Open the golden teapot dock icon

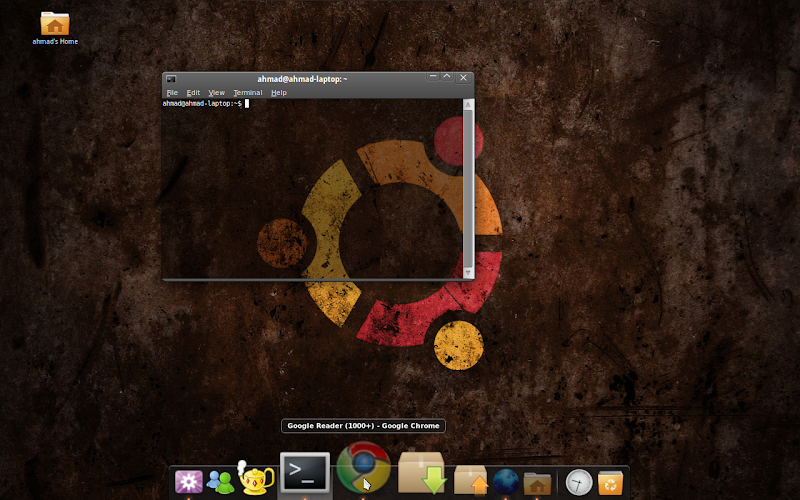click(256, 478)
